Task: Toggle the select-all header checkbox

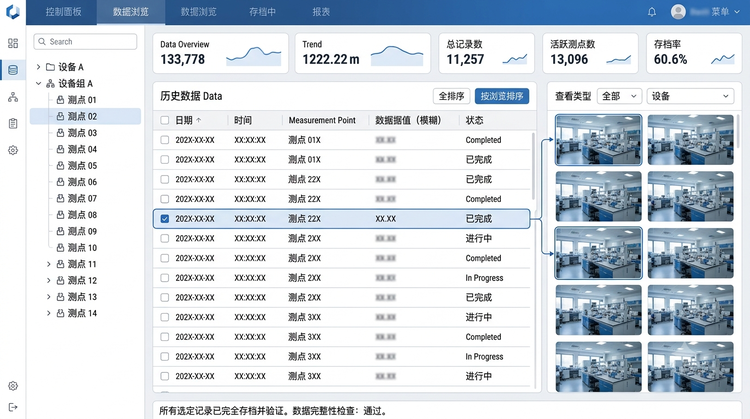Action: [x=165, y=121]
